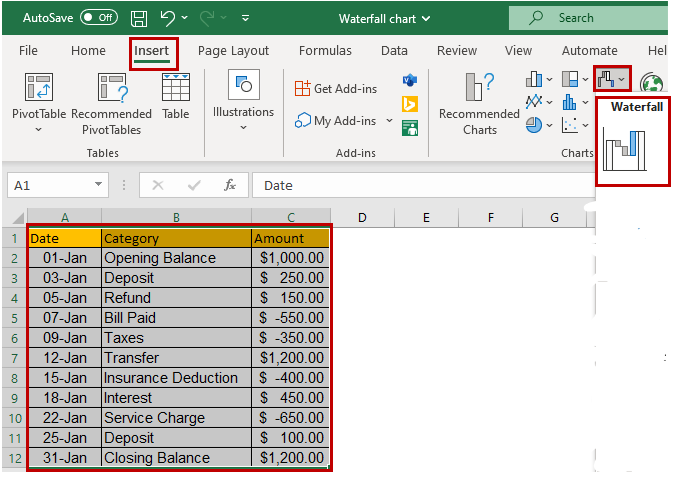Click the Hierarchy (Treemap) chart icon
Viewport: 673px width, 484px height.
point(570,79)
